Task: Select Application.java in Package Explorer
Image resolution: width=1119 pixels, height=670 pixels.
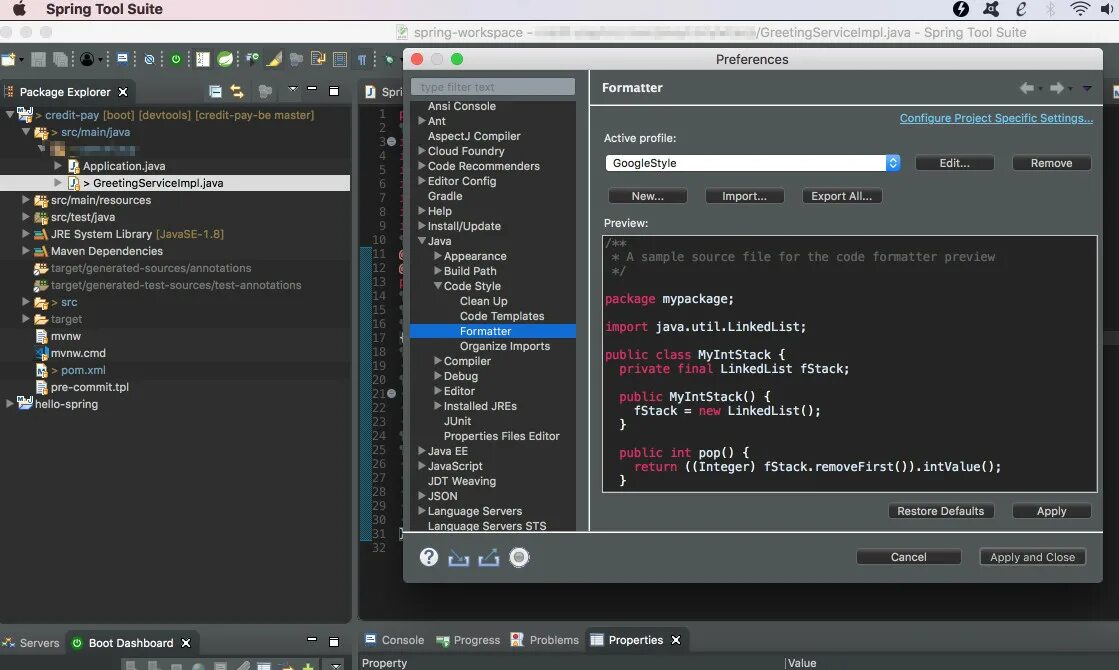Action: point(123,166)
